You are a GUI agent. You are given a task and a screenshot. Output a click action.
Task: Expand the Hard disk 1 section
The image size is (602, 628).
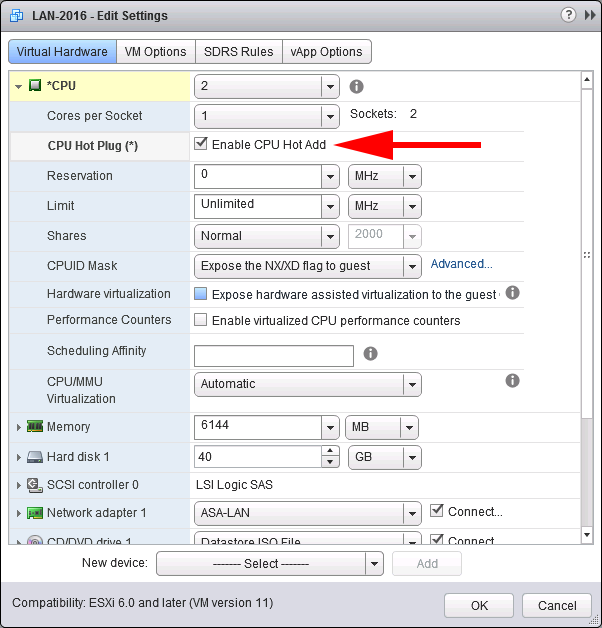coord(18,457)
